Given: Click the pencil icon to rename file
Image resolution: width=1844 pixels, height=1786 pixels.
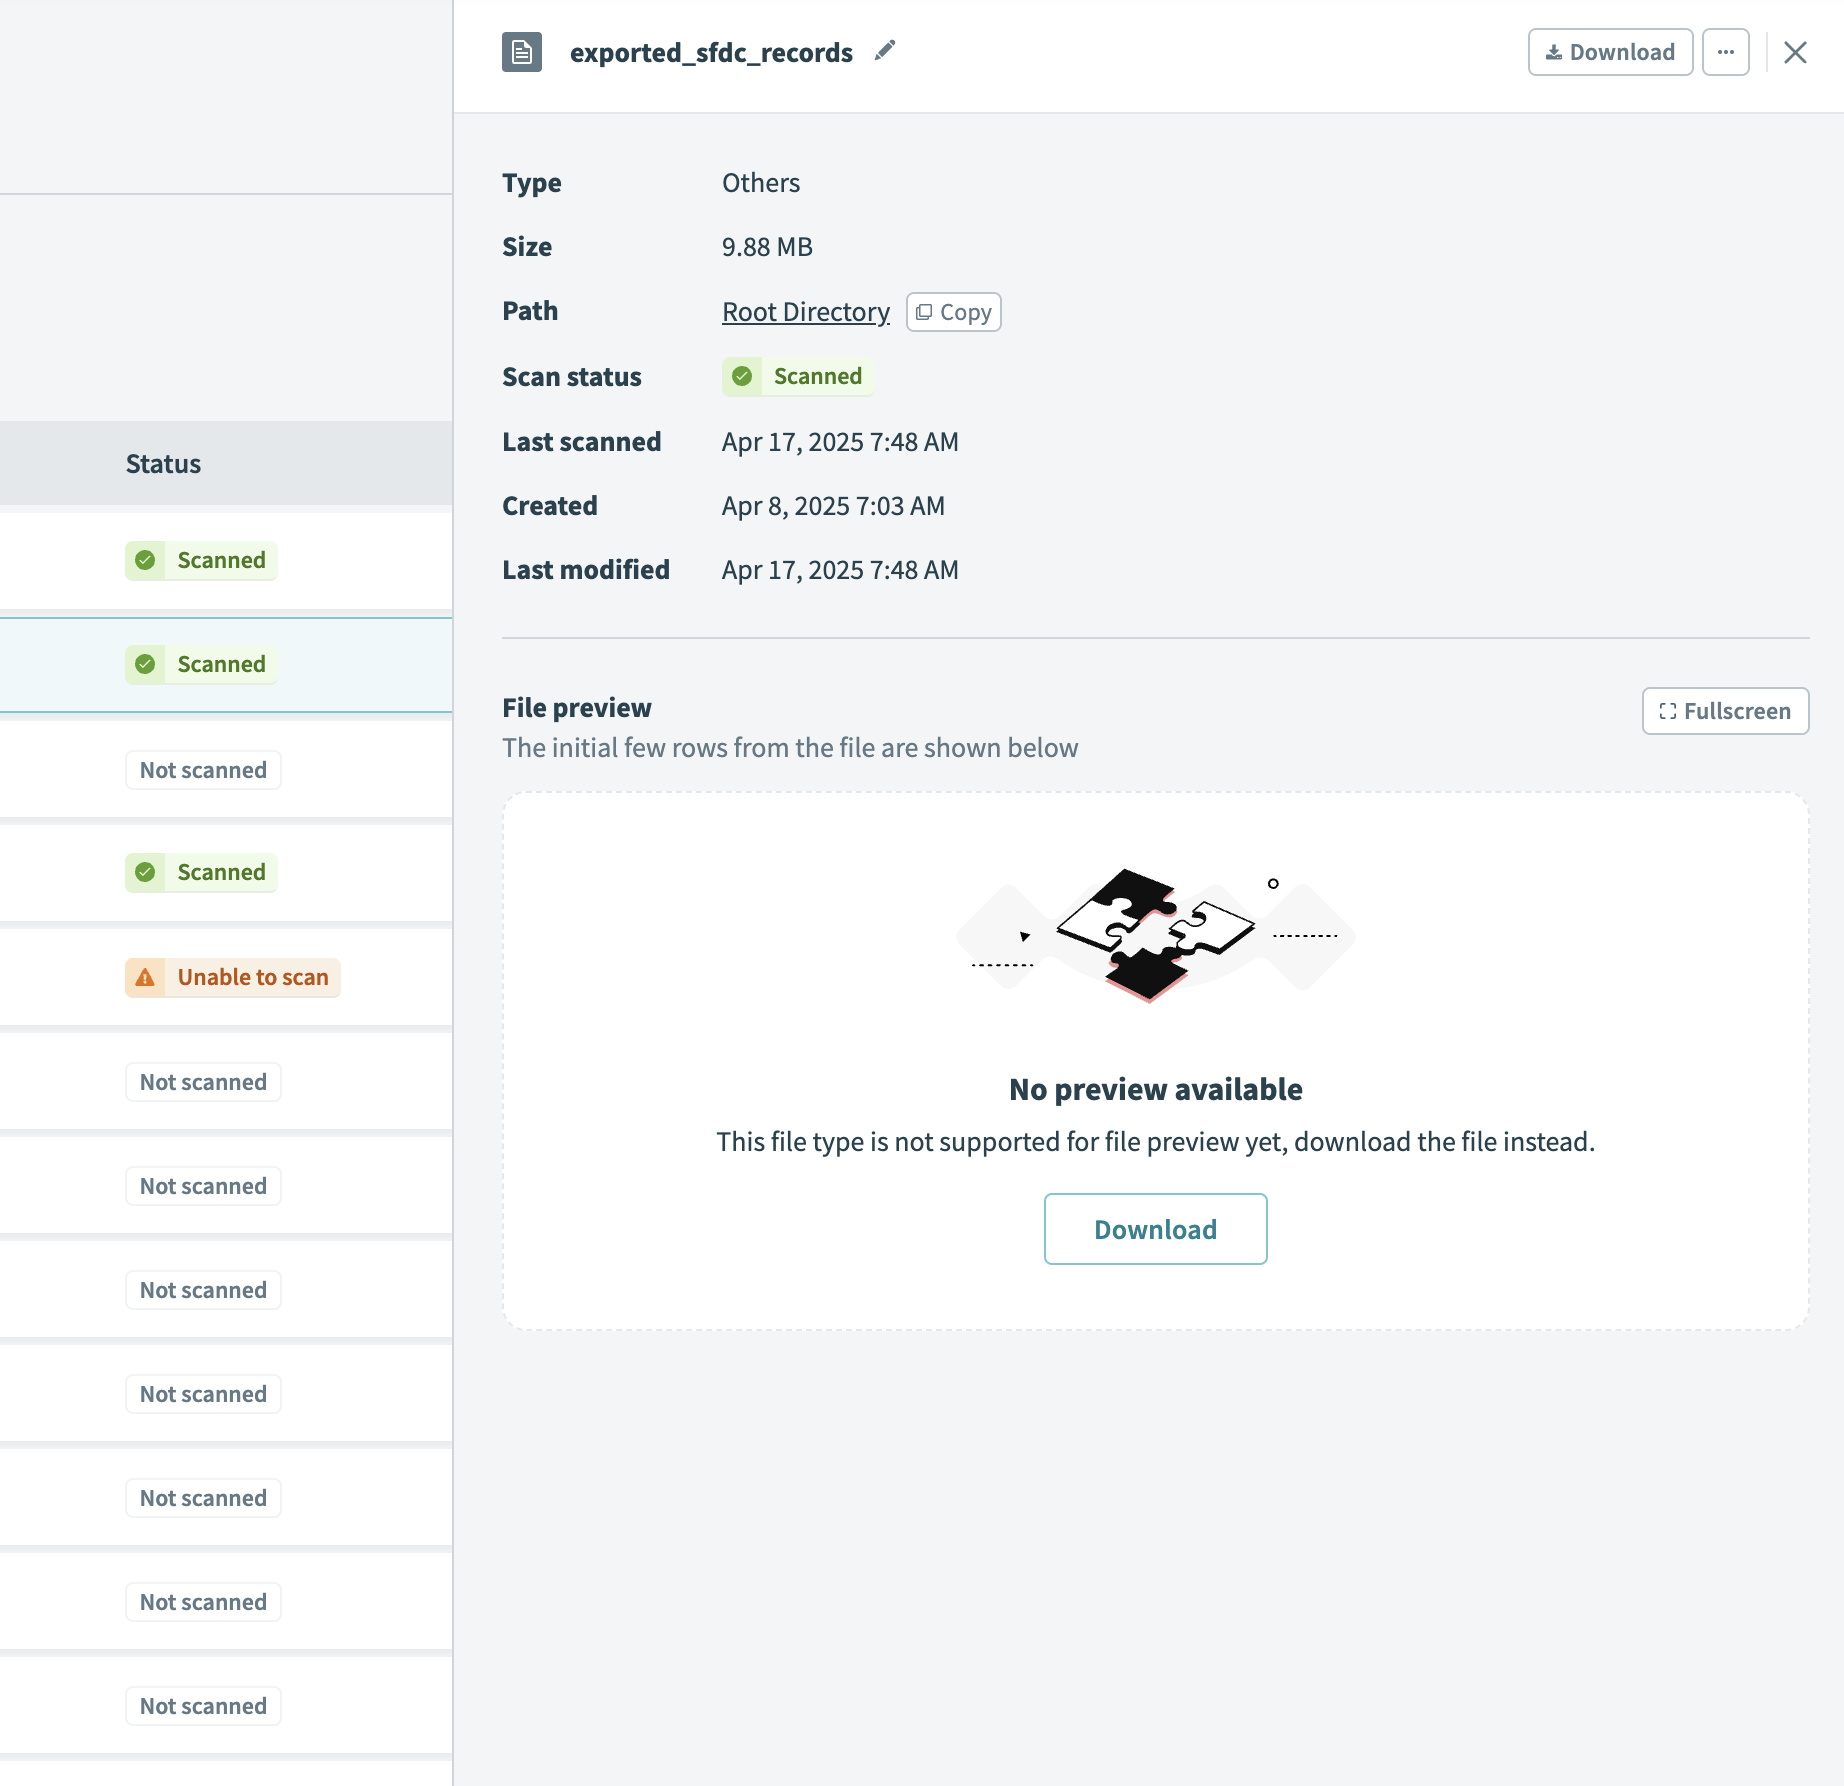Looking at the screenshot, I should click(x=884, y=51).
